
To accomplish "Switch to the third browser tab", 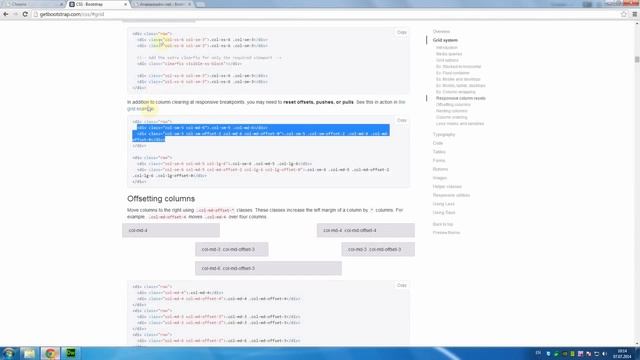I will 162,4.
